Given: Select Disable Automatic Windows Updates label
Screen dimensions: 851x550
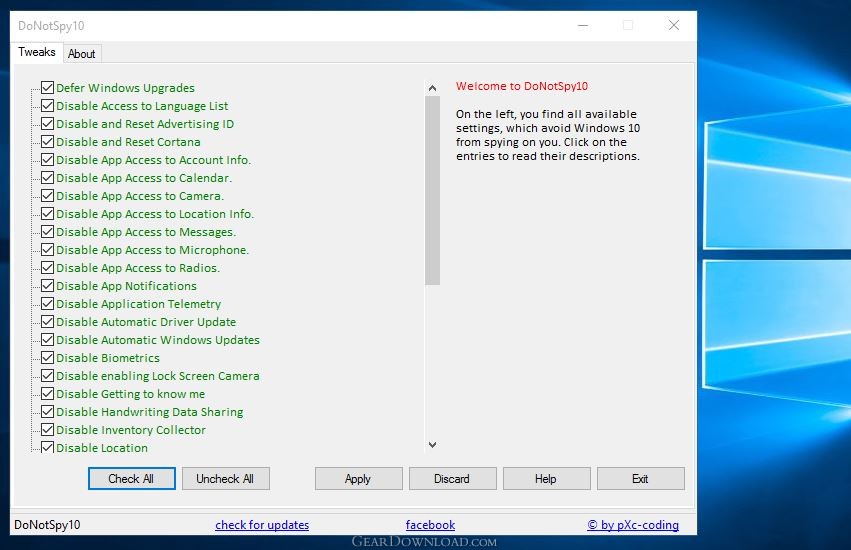Looking at the screenshot, I should click(x=158, y=340).
